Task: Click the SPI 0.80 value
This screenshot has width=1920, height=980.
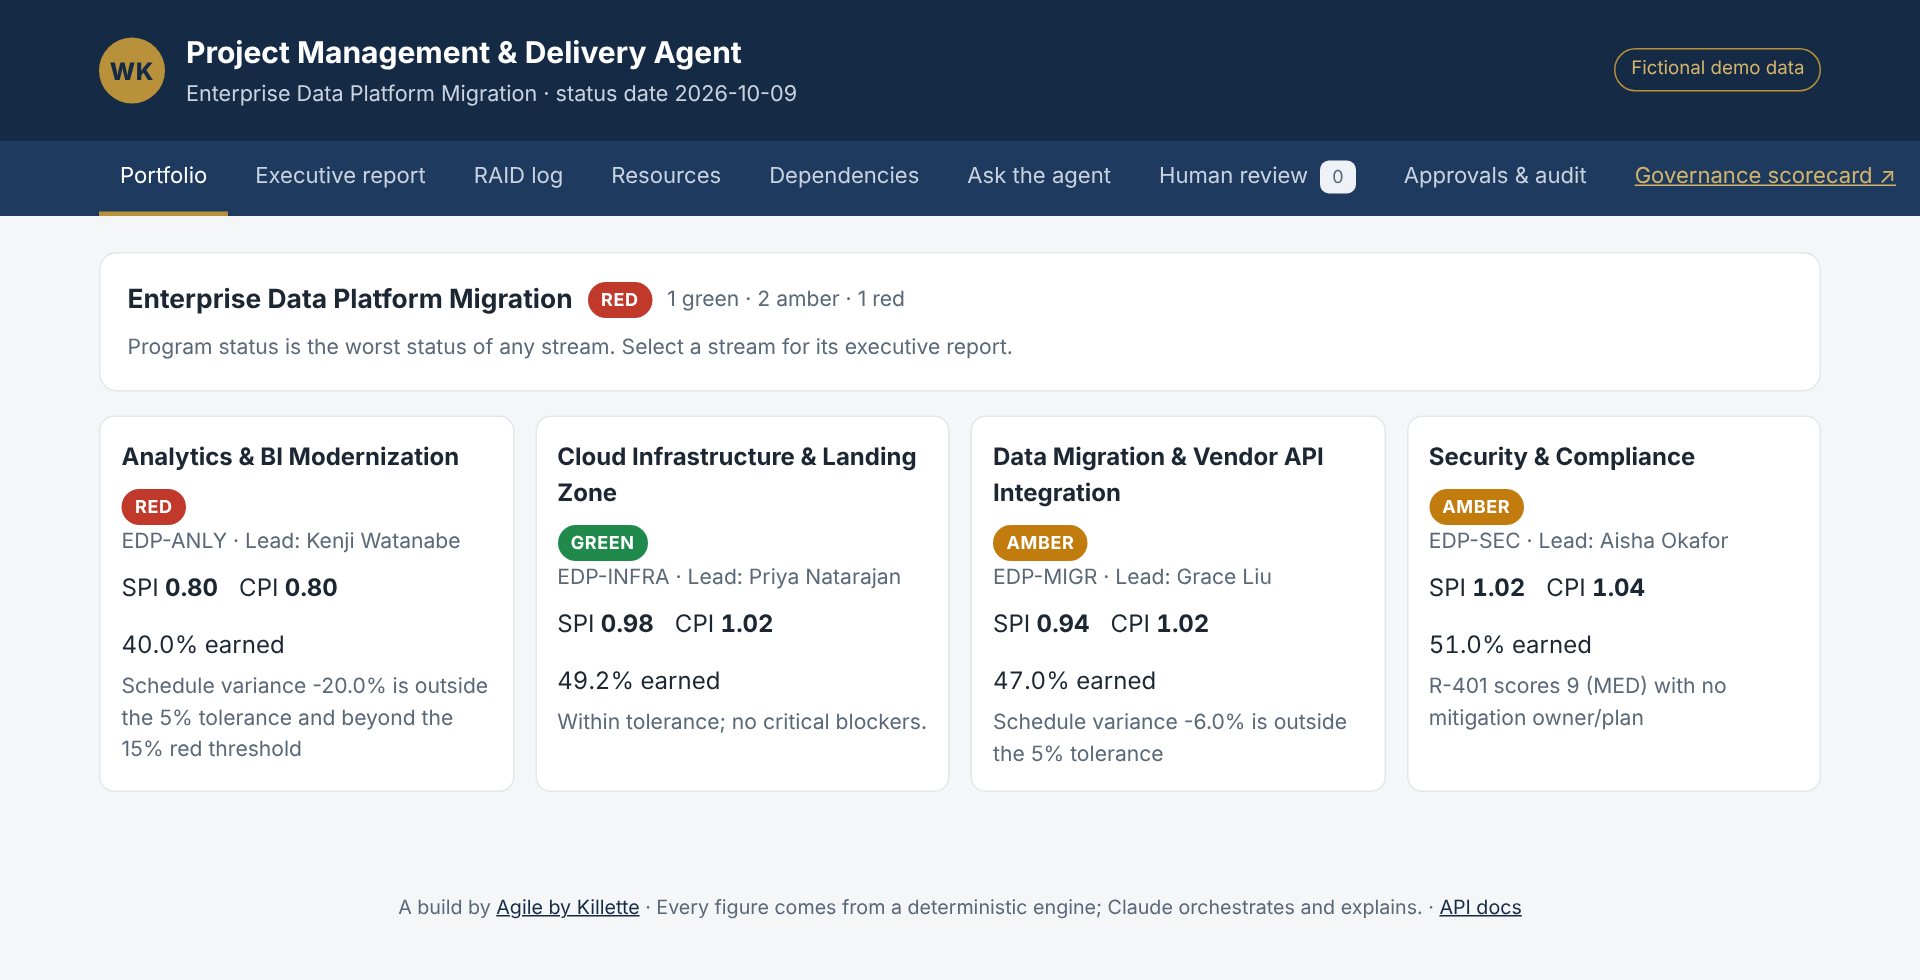Action: 170,588
